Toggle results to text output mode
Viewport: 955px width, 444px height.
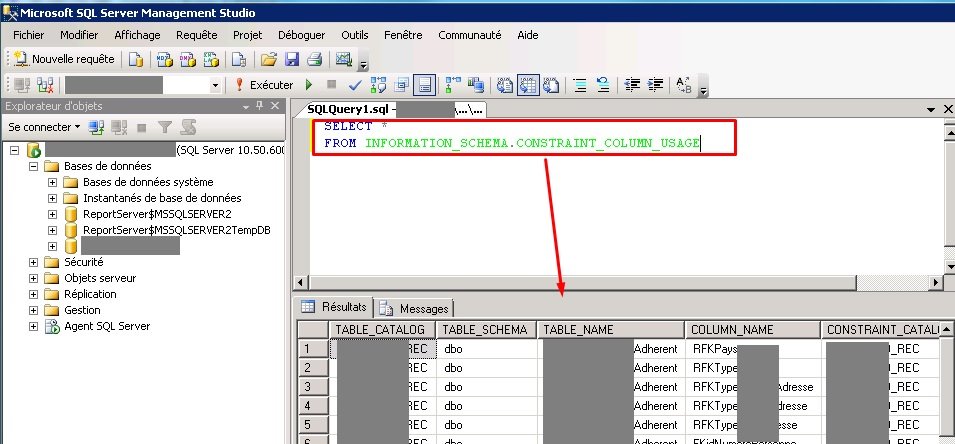[x=505, y=85]
